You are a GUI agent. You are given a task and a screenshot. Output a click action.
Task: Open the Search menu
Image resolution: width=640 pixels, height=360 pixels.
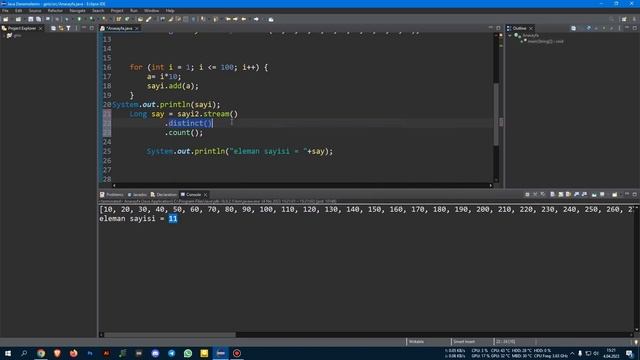point(98,11)
